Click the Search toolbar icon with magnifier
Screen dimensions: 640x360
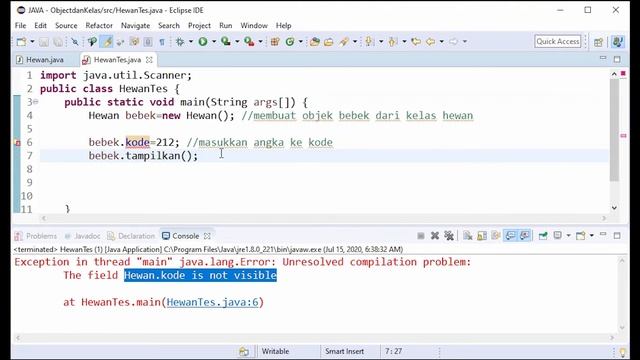coord(92,42)
